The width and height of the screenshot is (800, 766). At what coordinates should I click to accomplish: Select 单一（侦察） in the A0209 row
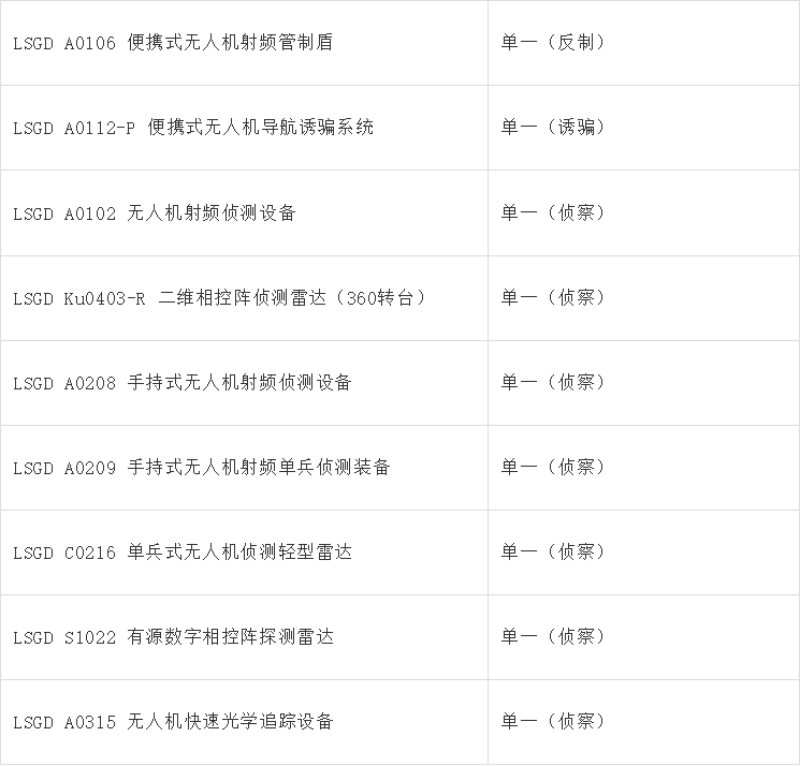tap(553, 468)
